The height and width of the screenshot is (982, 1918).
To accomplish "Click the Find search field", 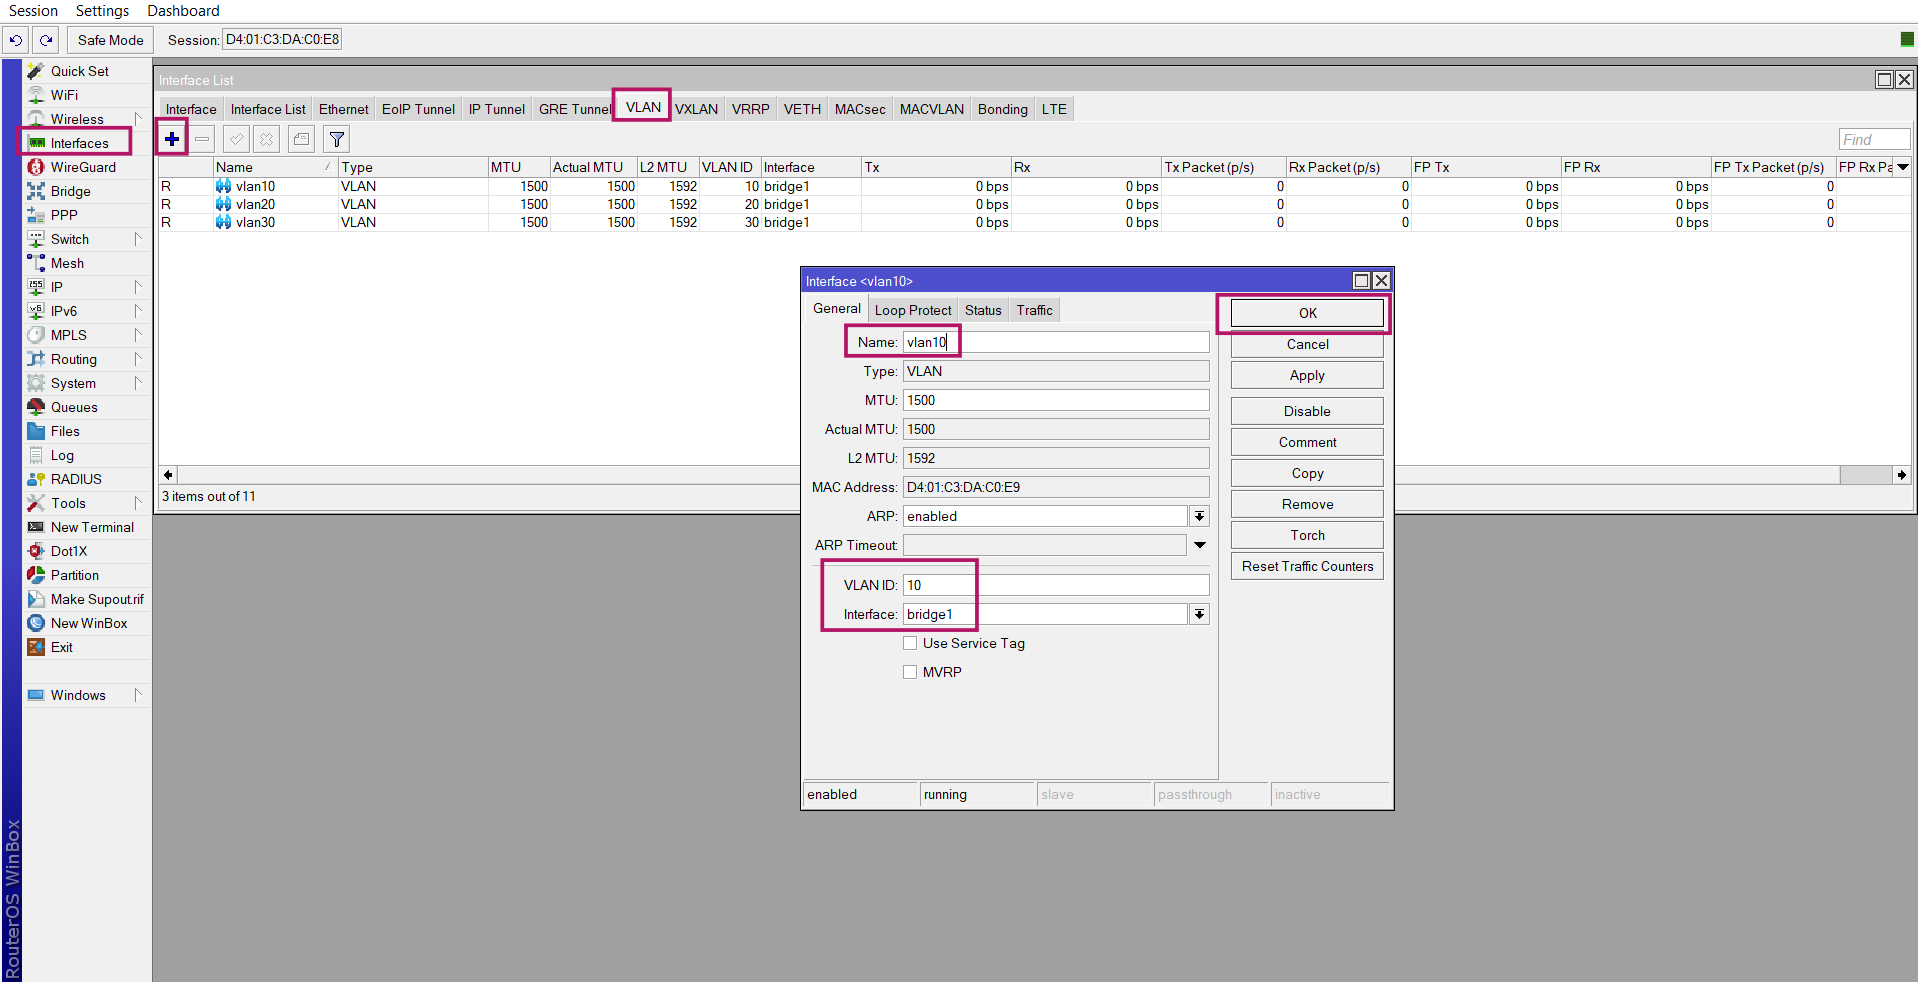I will (1874, 139).
